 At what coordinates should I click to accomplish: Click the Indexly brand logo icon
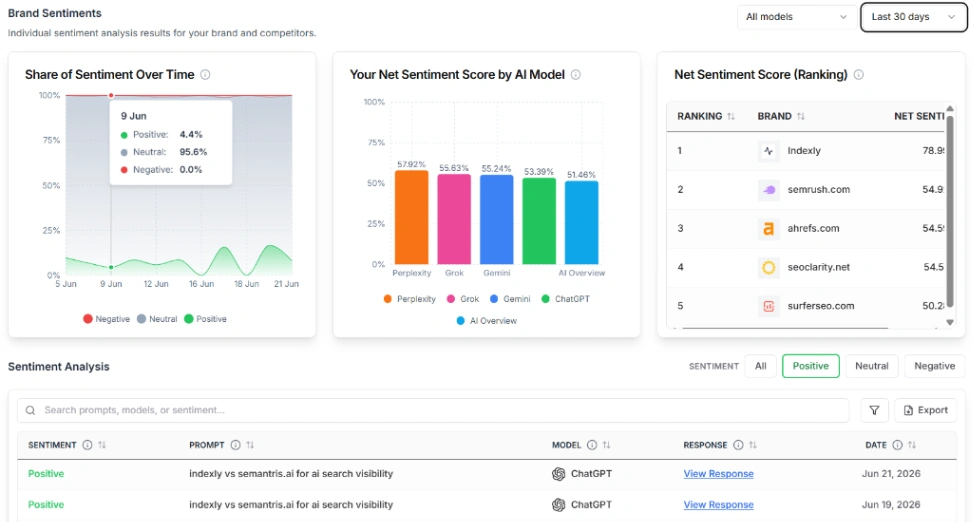[769, 151]
